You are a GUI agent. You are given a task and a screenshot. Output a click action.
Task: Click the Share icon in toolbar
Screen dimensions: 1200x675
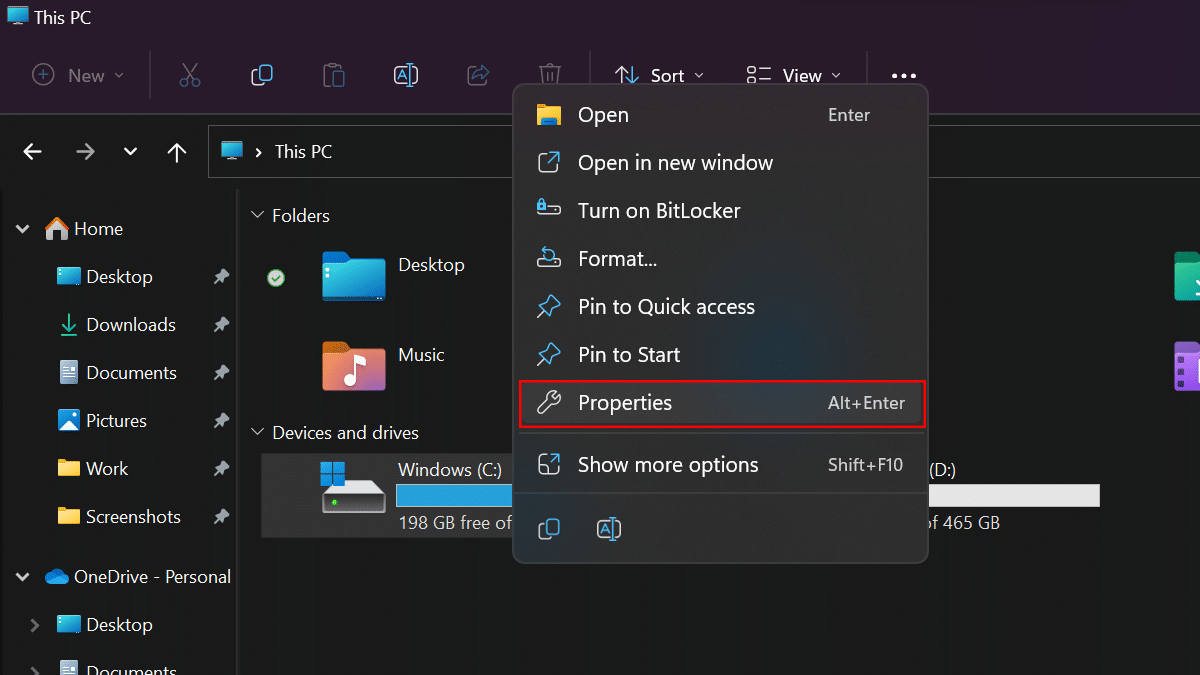(478, 75)
